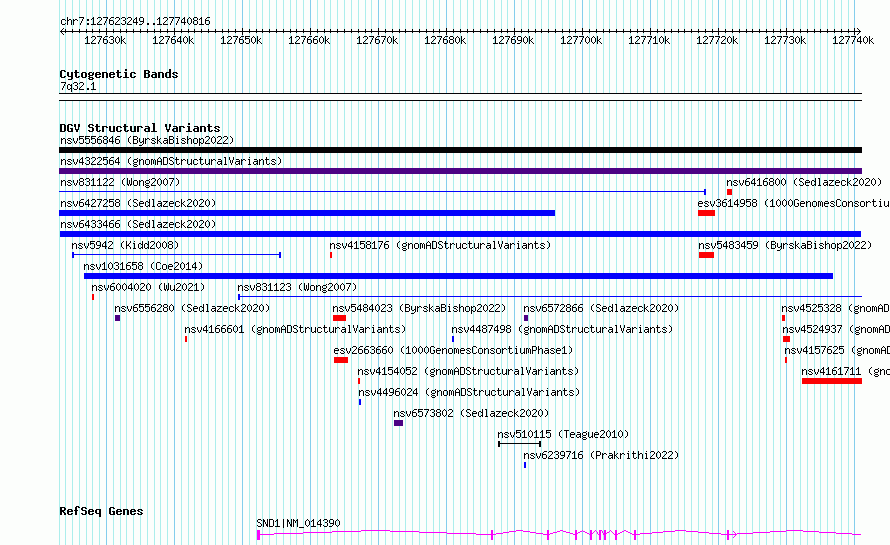Click the red nsv6004020 variant marker

coord(93,297)
